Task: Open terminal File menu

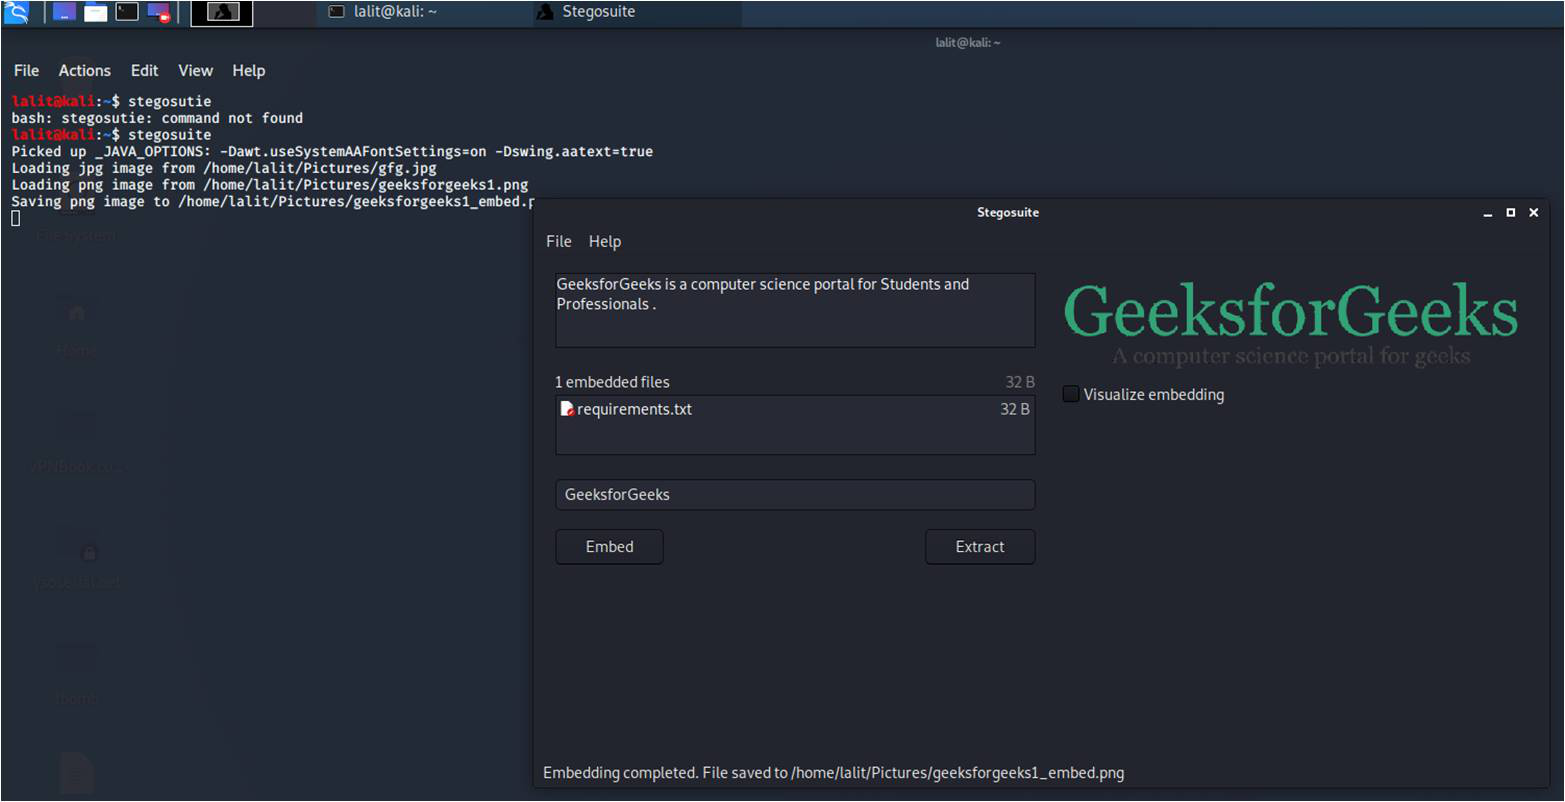Action: pos(26,70)
